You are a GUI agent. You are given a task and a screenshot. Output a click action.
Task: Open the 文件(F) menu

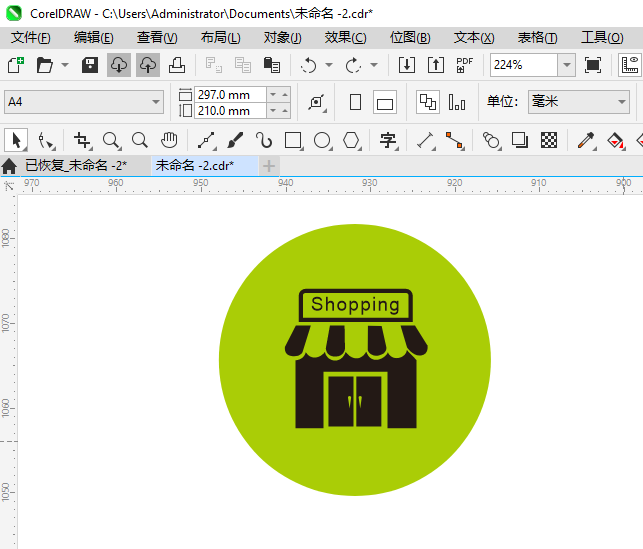pyautogui.click(x=31, y=38)
